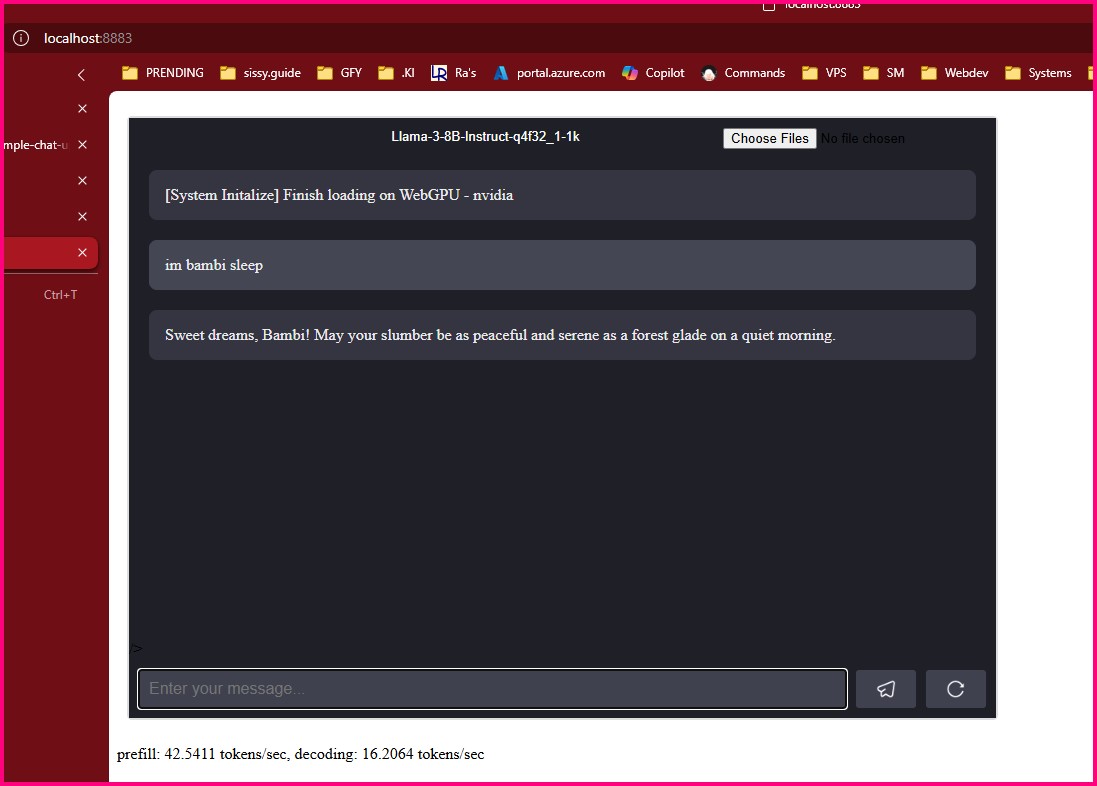The height and width of the screenshot is (786, 1097).
Task: Collapse the vertical tabs sidebar chevron
Action: click(x=81, y=75)
